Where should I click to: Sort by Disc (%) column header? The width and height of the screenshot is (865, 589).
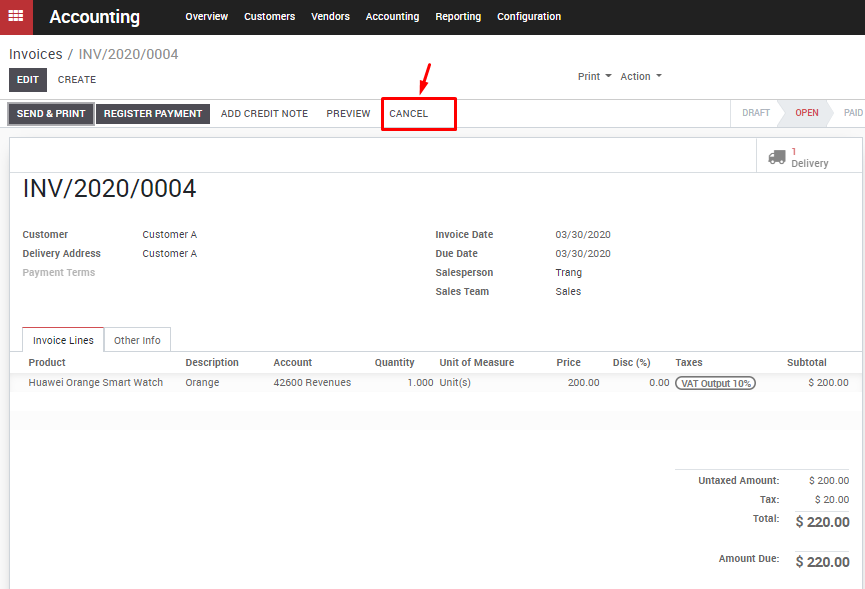tap(631, 362)
